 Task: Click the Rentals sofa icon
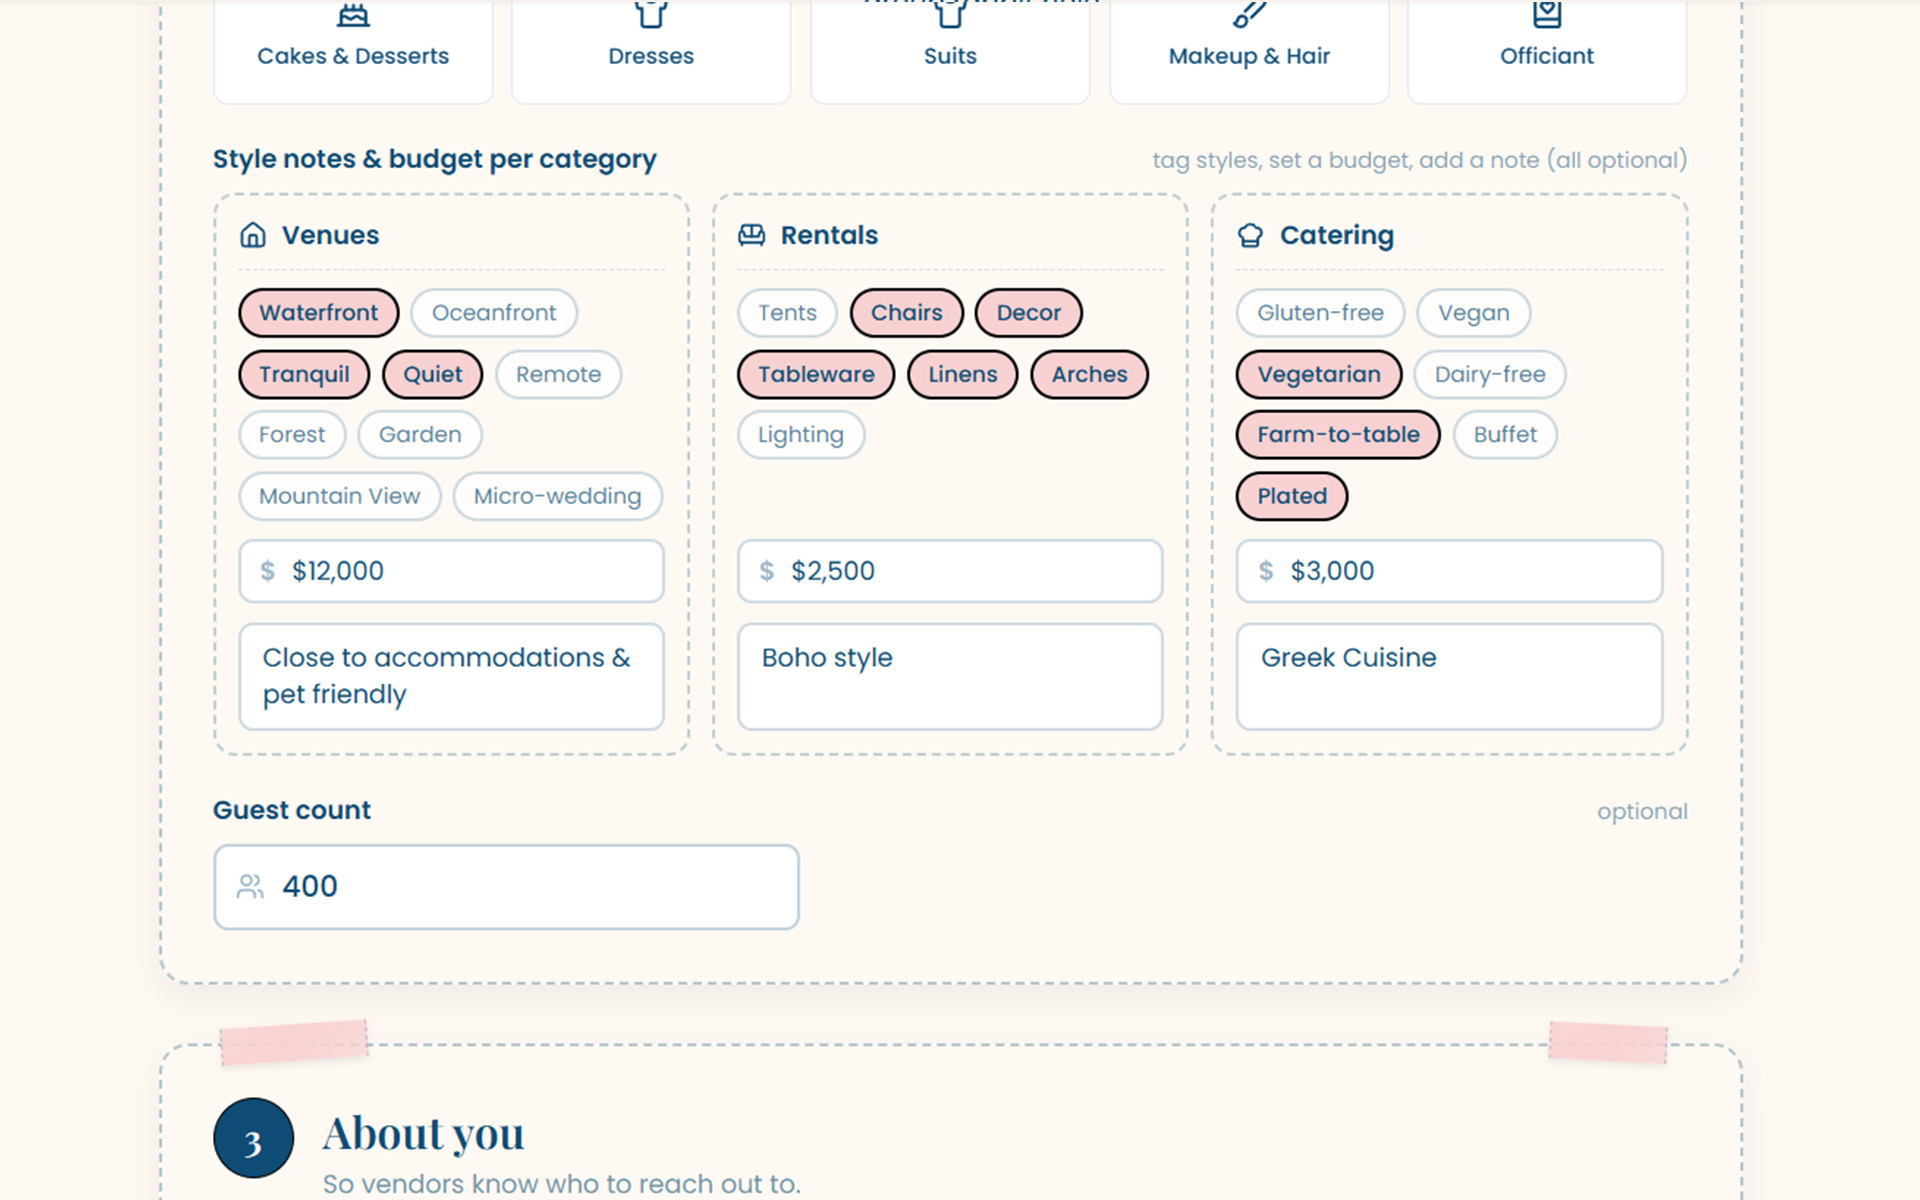[752, 235]
